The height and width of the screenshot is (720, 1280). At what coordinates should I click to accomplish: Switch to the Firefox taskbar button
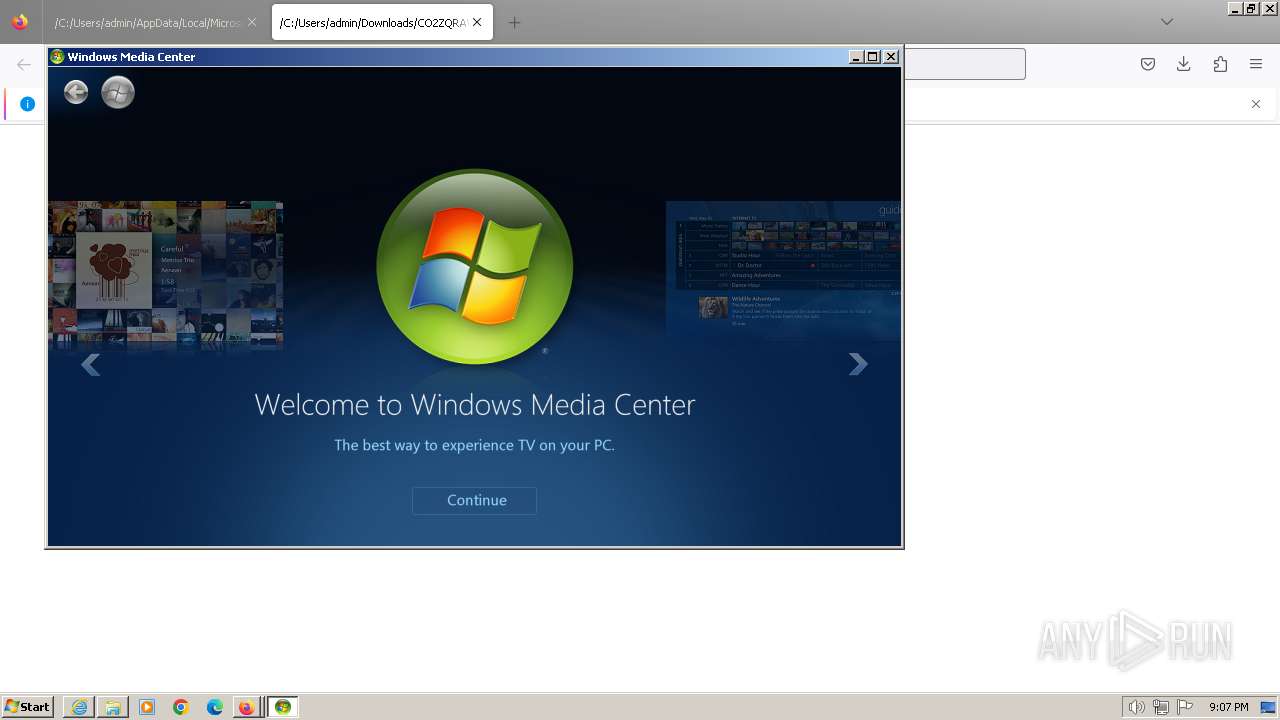click(x=247, y=707)
